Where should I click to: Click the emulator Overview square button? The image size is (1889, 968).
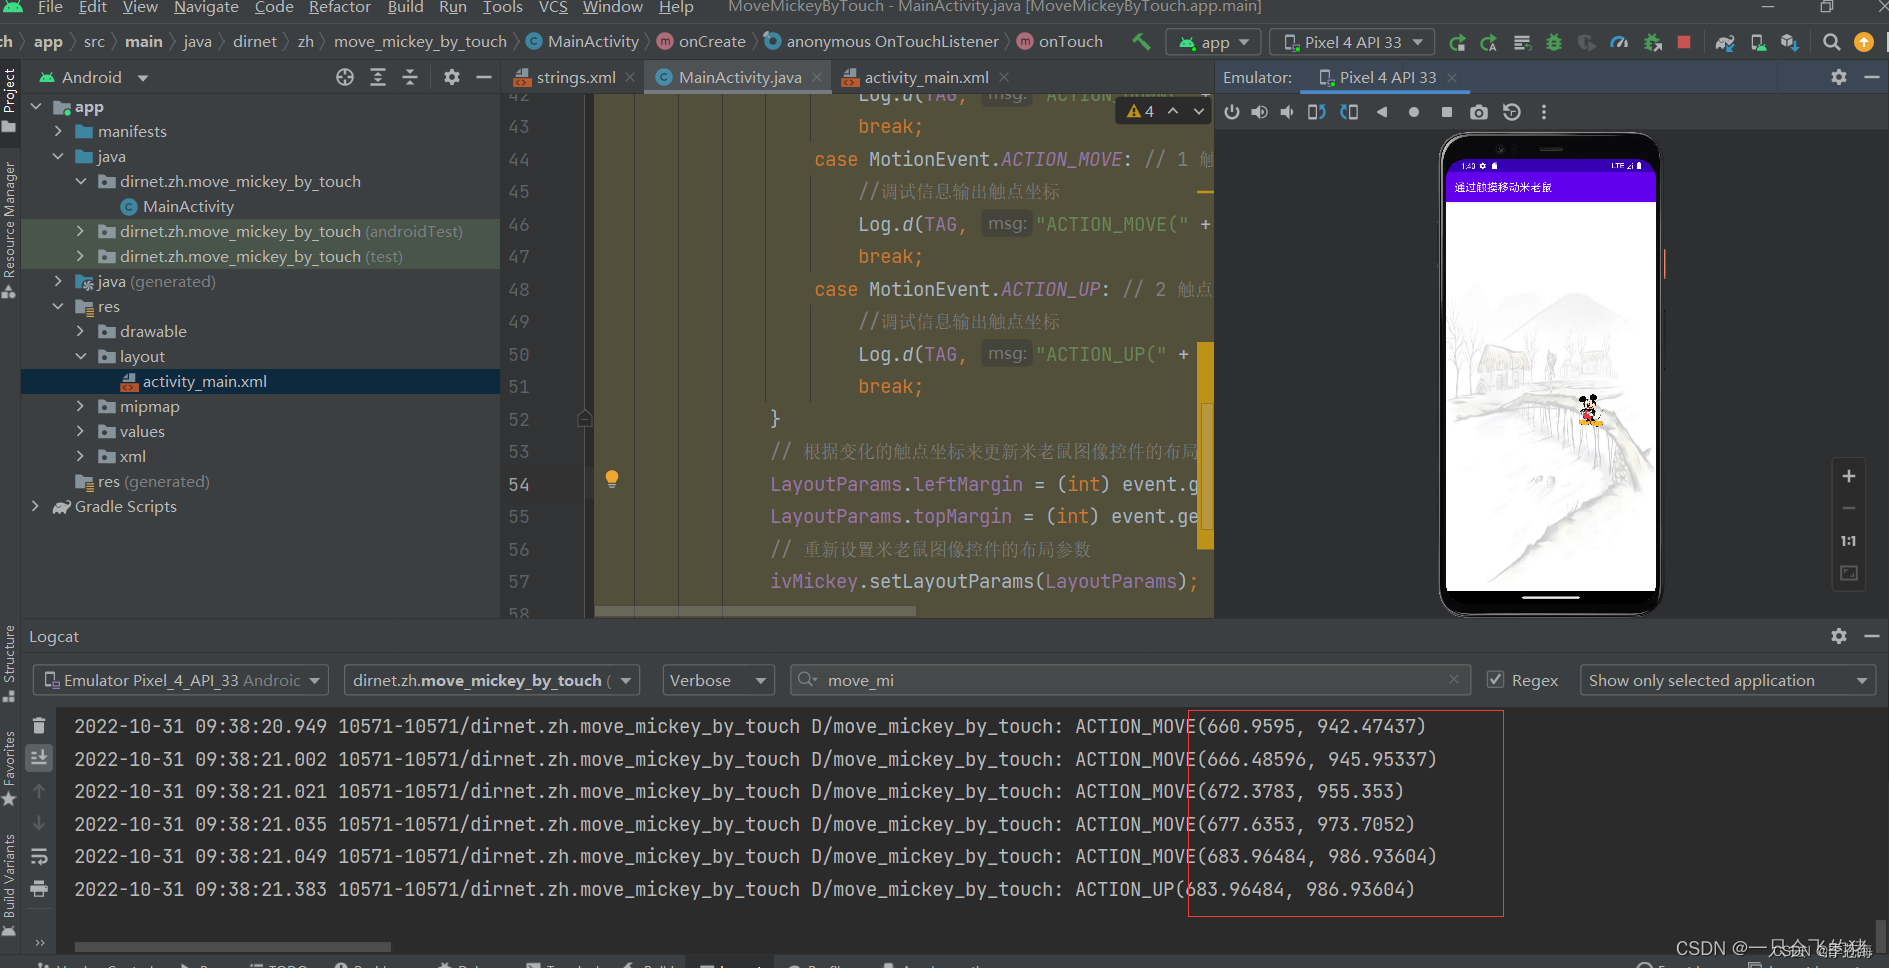point(1446,112)
